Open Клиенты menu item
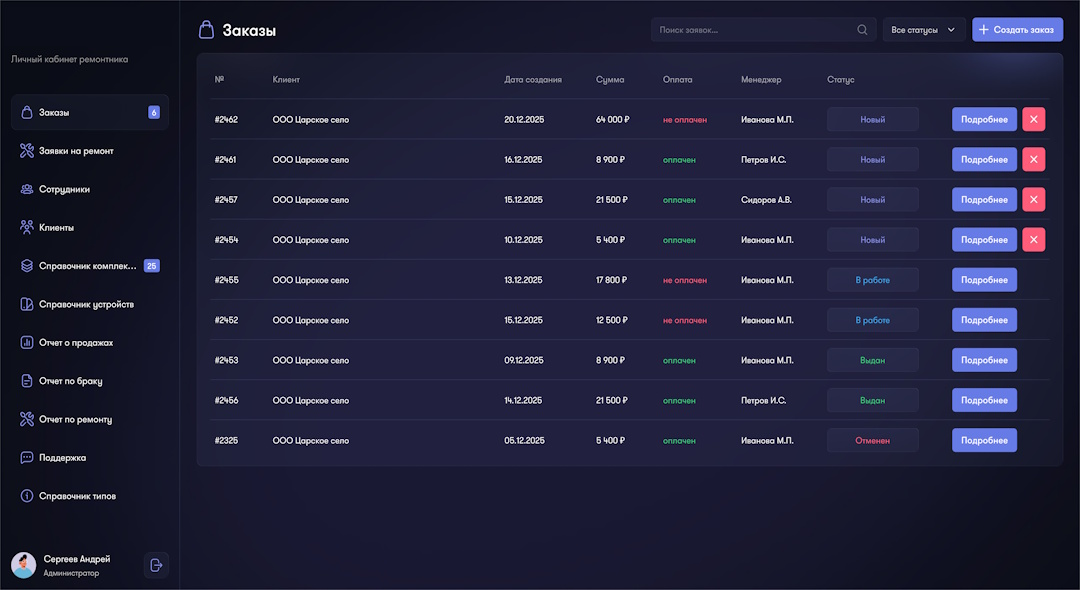 90,227
